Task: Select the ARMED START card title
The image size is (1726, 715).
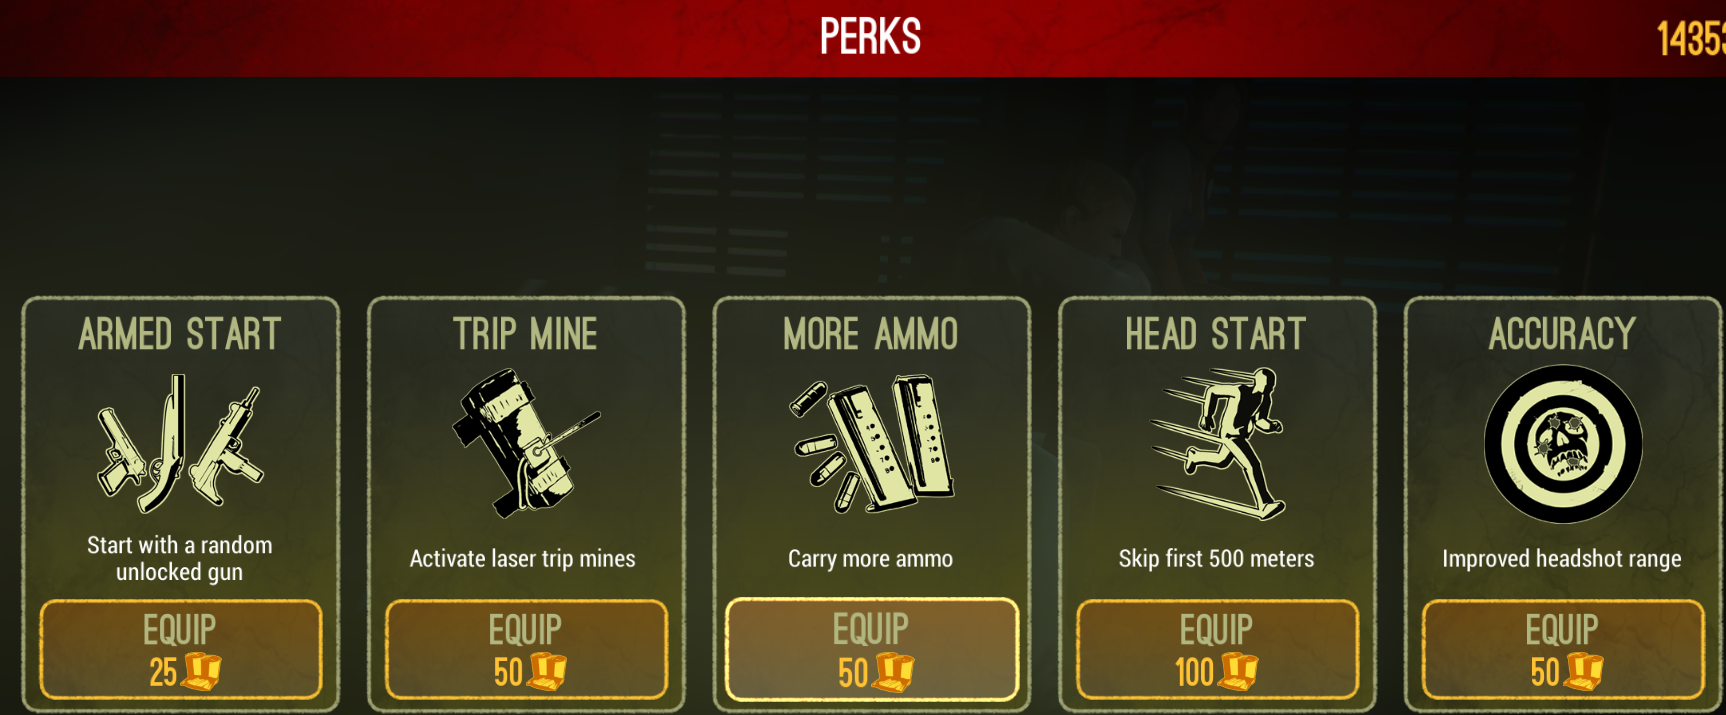Action: pos(180,334)
